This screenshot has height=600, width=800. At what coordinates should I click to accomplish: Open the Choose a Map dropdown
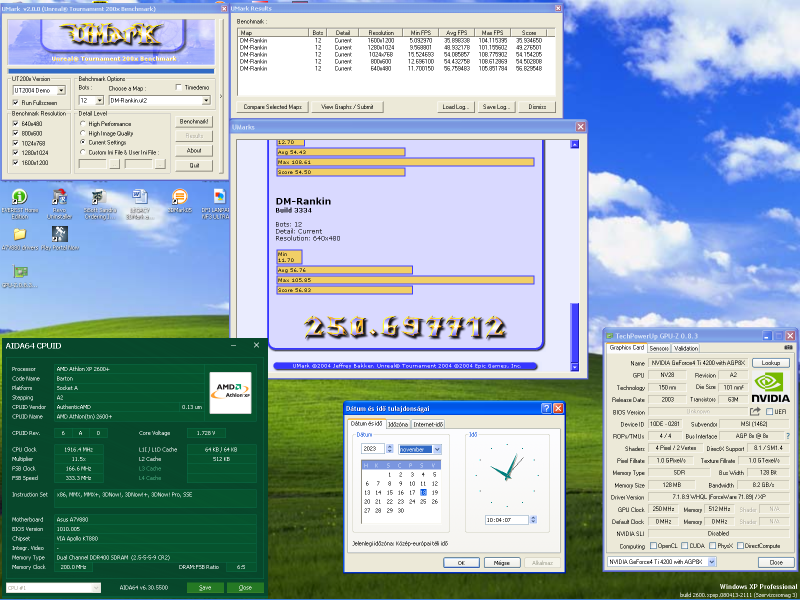point(206,101)
